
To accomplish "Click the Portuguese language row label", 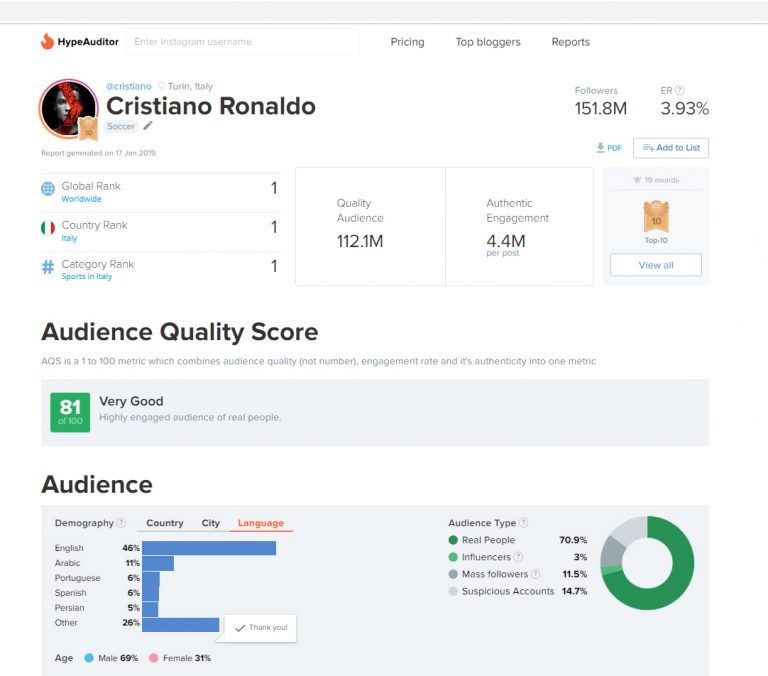I will (x=77, y=578).
